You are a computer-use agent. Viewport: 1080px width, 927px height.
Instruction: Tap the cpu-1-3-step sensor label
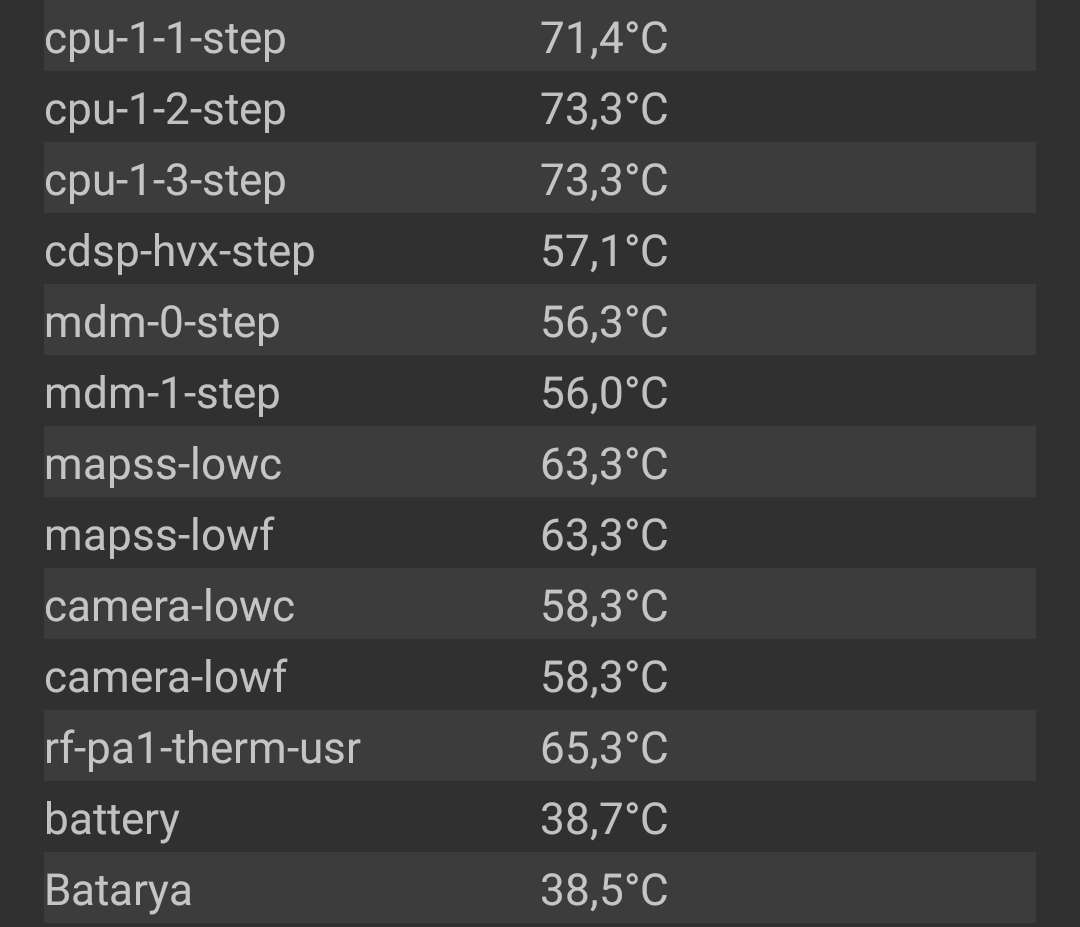(x=165, y=181)
